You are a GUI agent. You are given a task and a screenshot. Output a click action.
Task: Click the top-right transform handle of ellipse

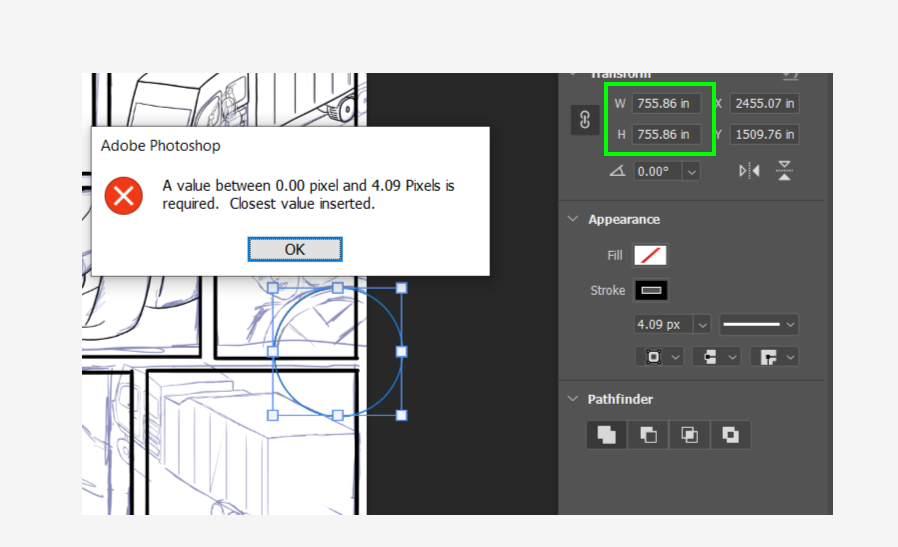click(401, 288)
